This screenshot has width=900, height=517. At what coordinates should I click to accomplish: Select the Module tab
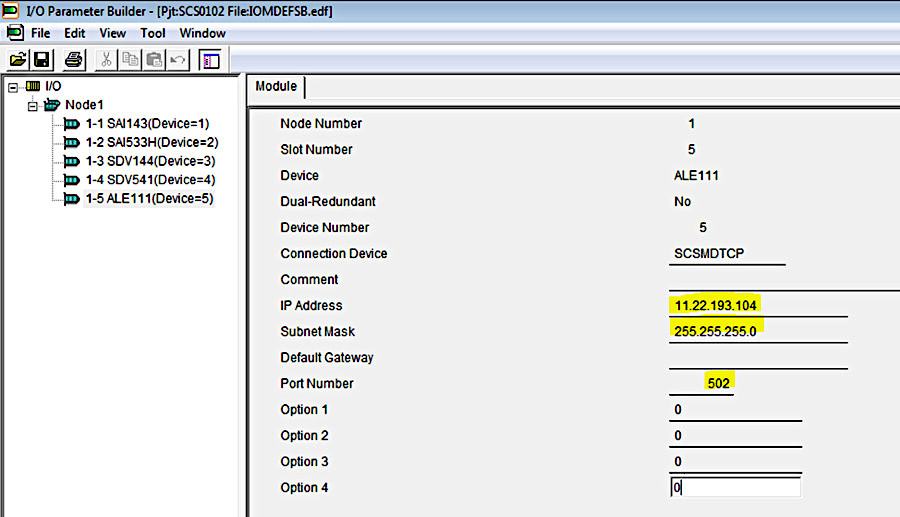[x=276, y=87]
